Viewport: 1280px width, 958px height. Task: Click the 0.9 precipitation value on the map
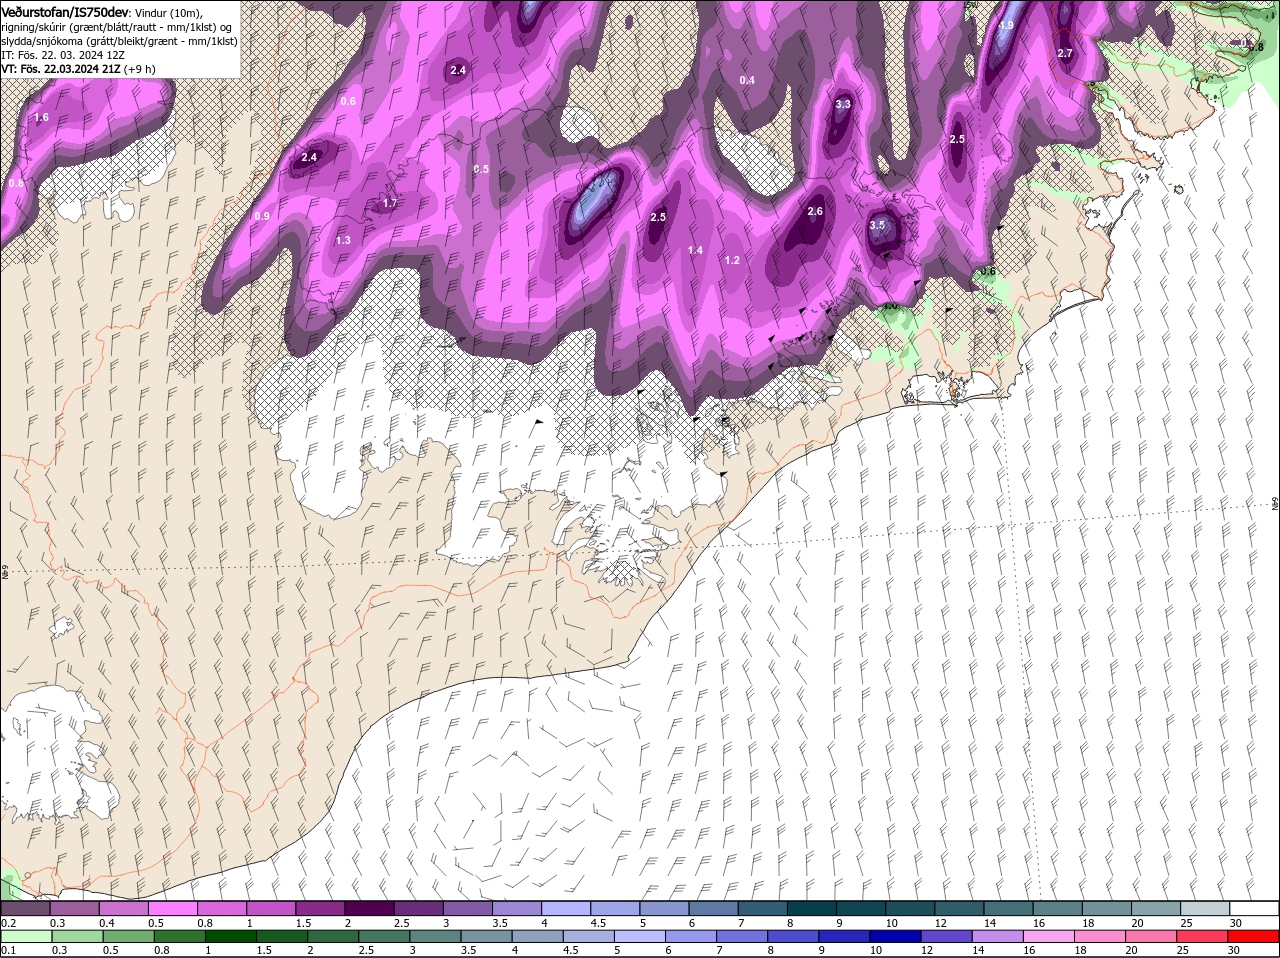coord(262,216)
